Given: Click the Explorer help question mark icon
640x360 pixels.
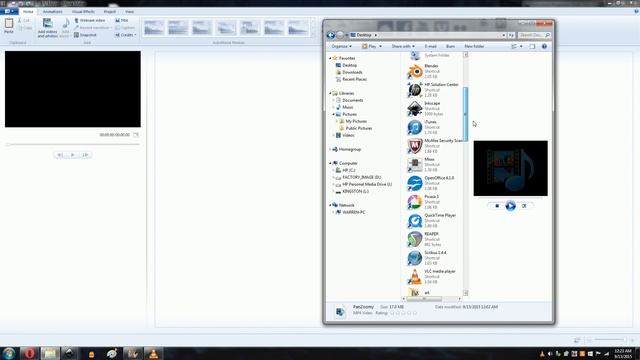Looking at the screenshot, I should coord(544,47).
